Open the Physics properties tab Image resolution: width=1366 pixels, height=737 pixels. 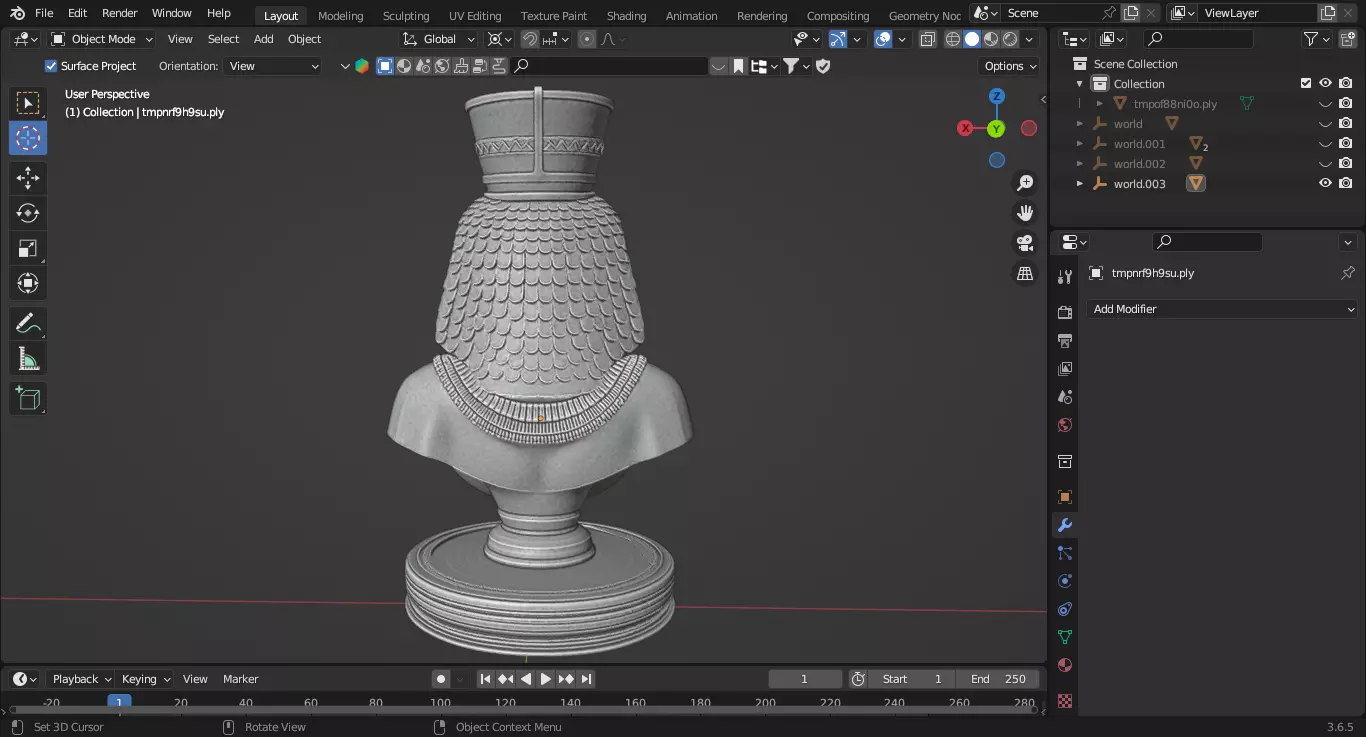pyautogui.click(x=1065, y=581)
